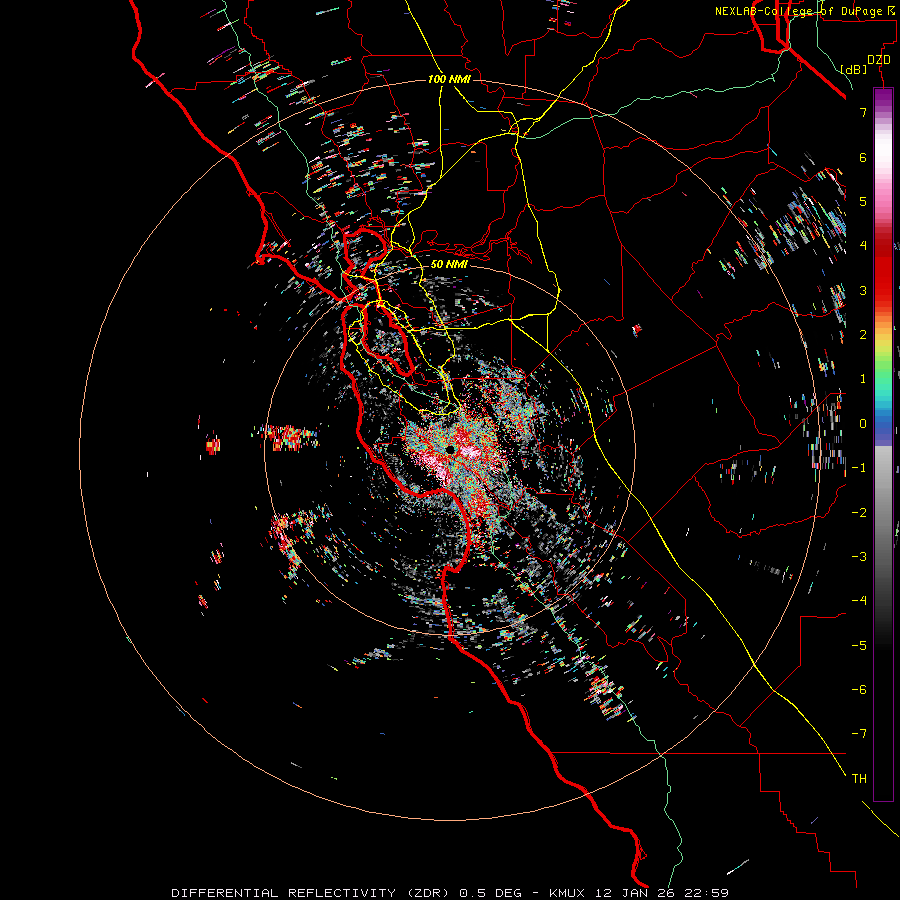Click the positive 3 tick label on scale
Image resolution: width=900 pixels, height=900 pixels.
tap(863, 290)
